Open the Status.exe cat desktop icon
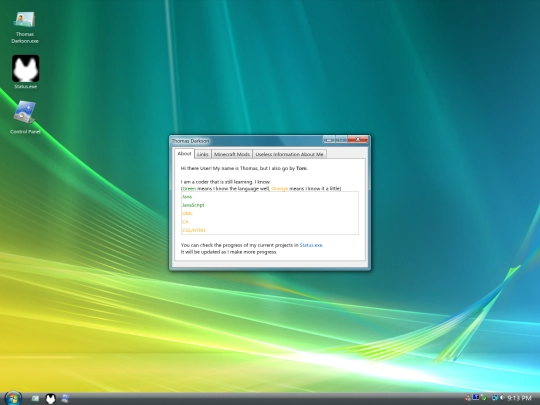 click(x=25, y=72)
